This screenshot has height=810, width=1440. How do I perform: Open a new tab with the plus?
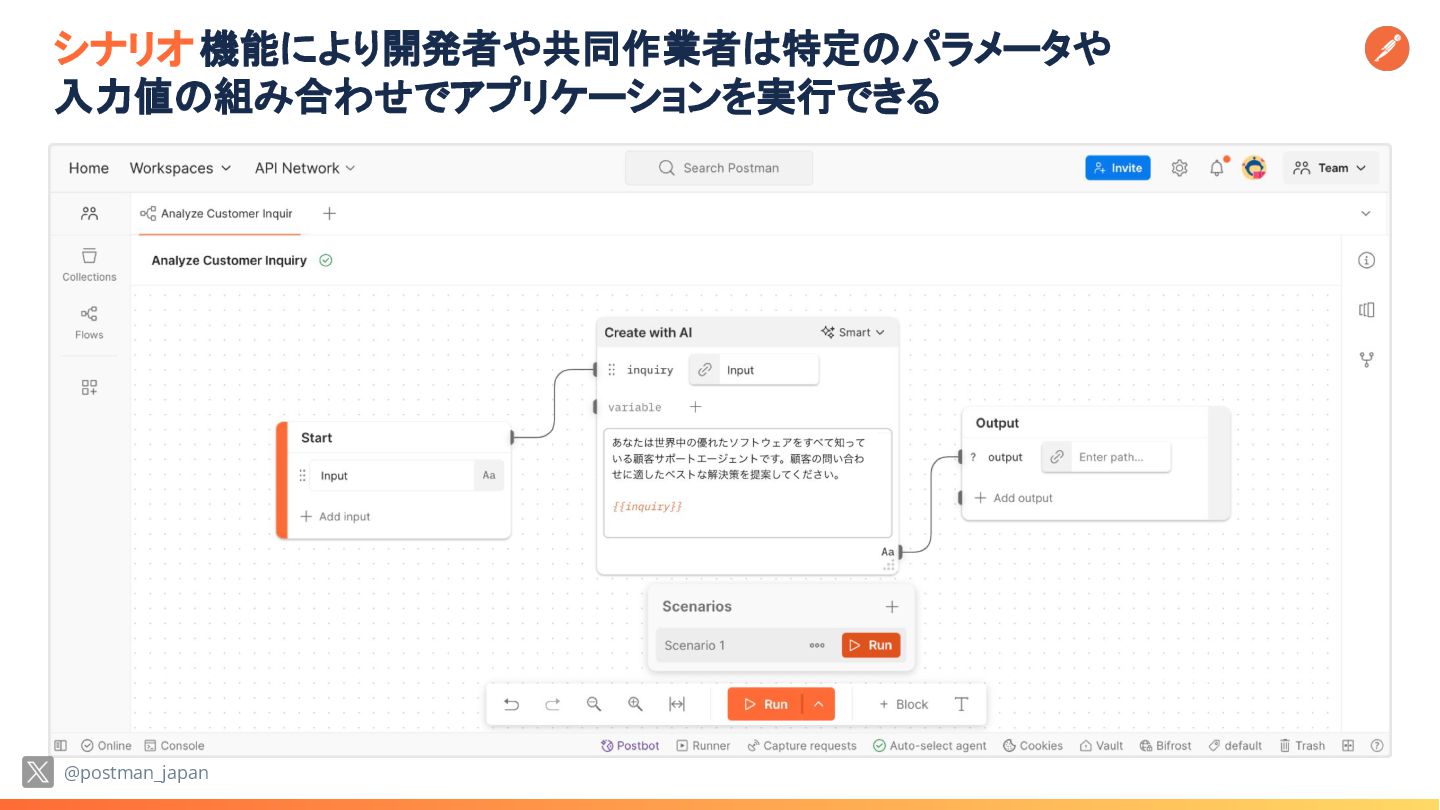329,213
